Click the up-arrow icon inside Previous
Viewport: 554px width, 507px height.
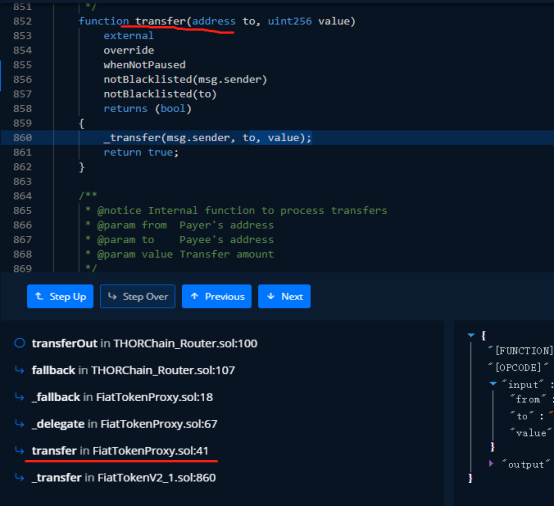194,296
